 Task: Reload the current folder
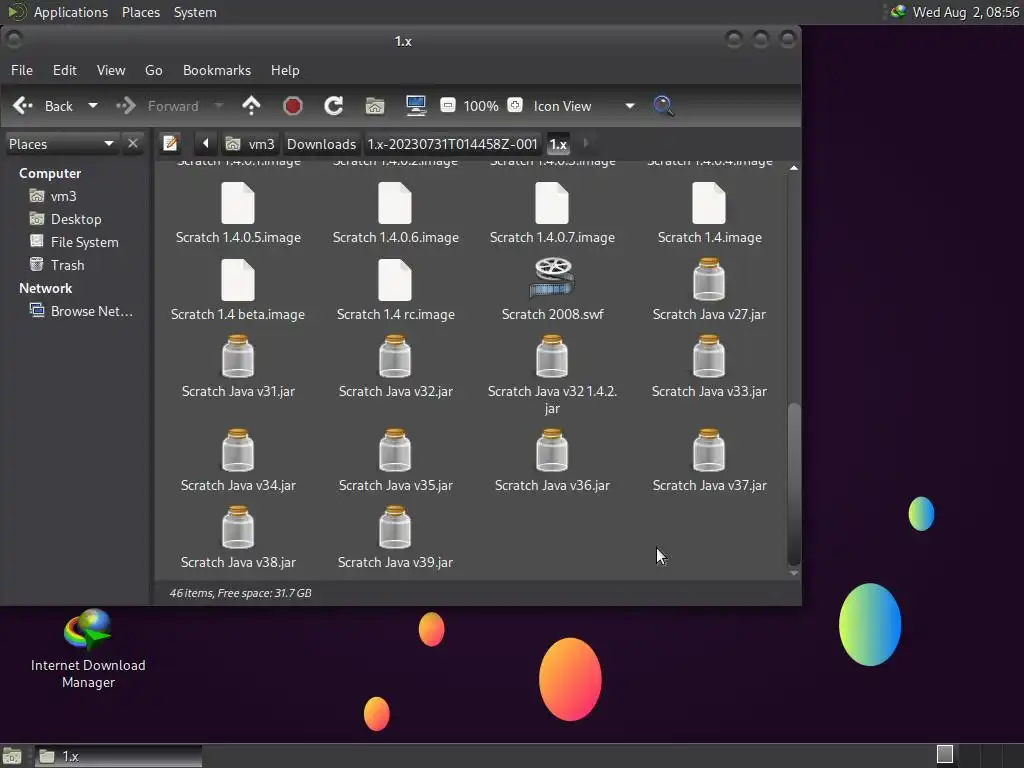point(334,106)
